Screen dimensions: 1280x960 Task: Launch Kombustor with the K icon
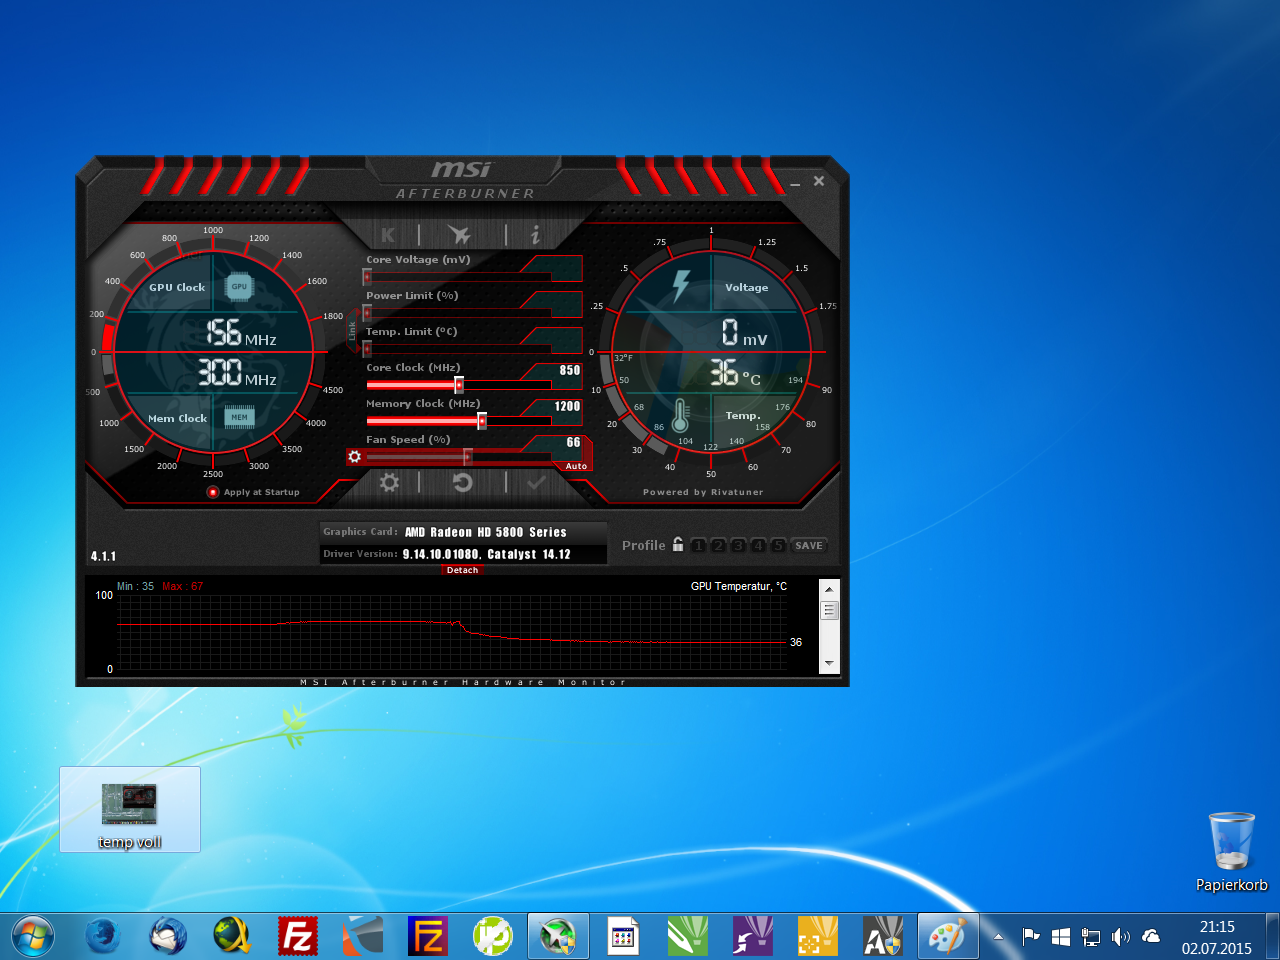tap(388, 235)
